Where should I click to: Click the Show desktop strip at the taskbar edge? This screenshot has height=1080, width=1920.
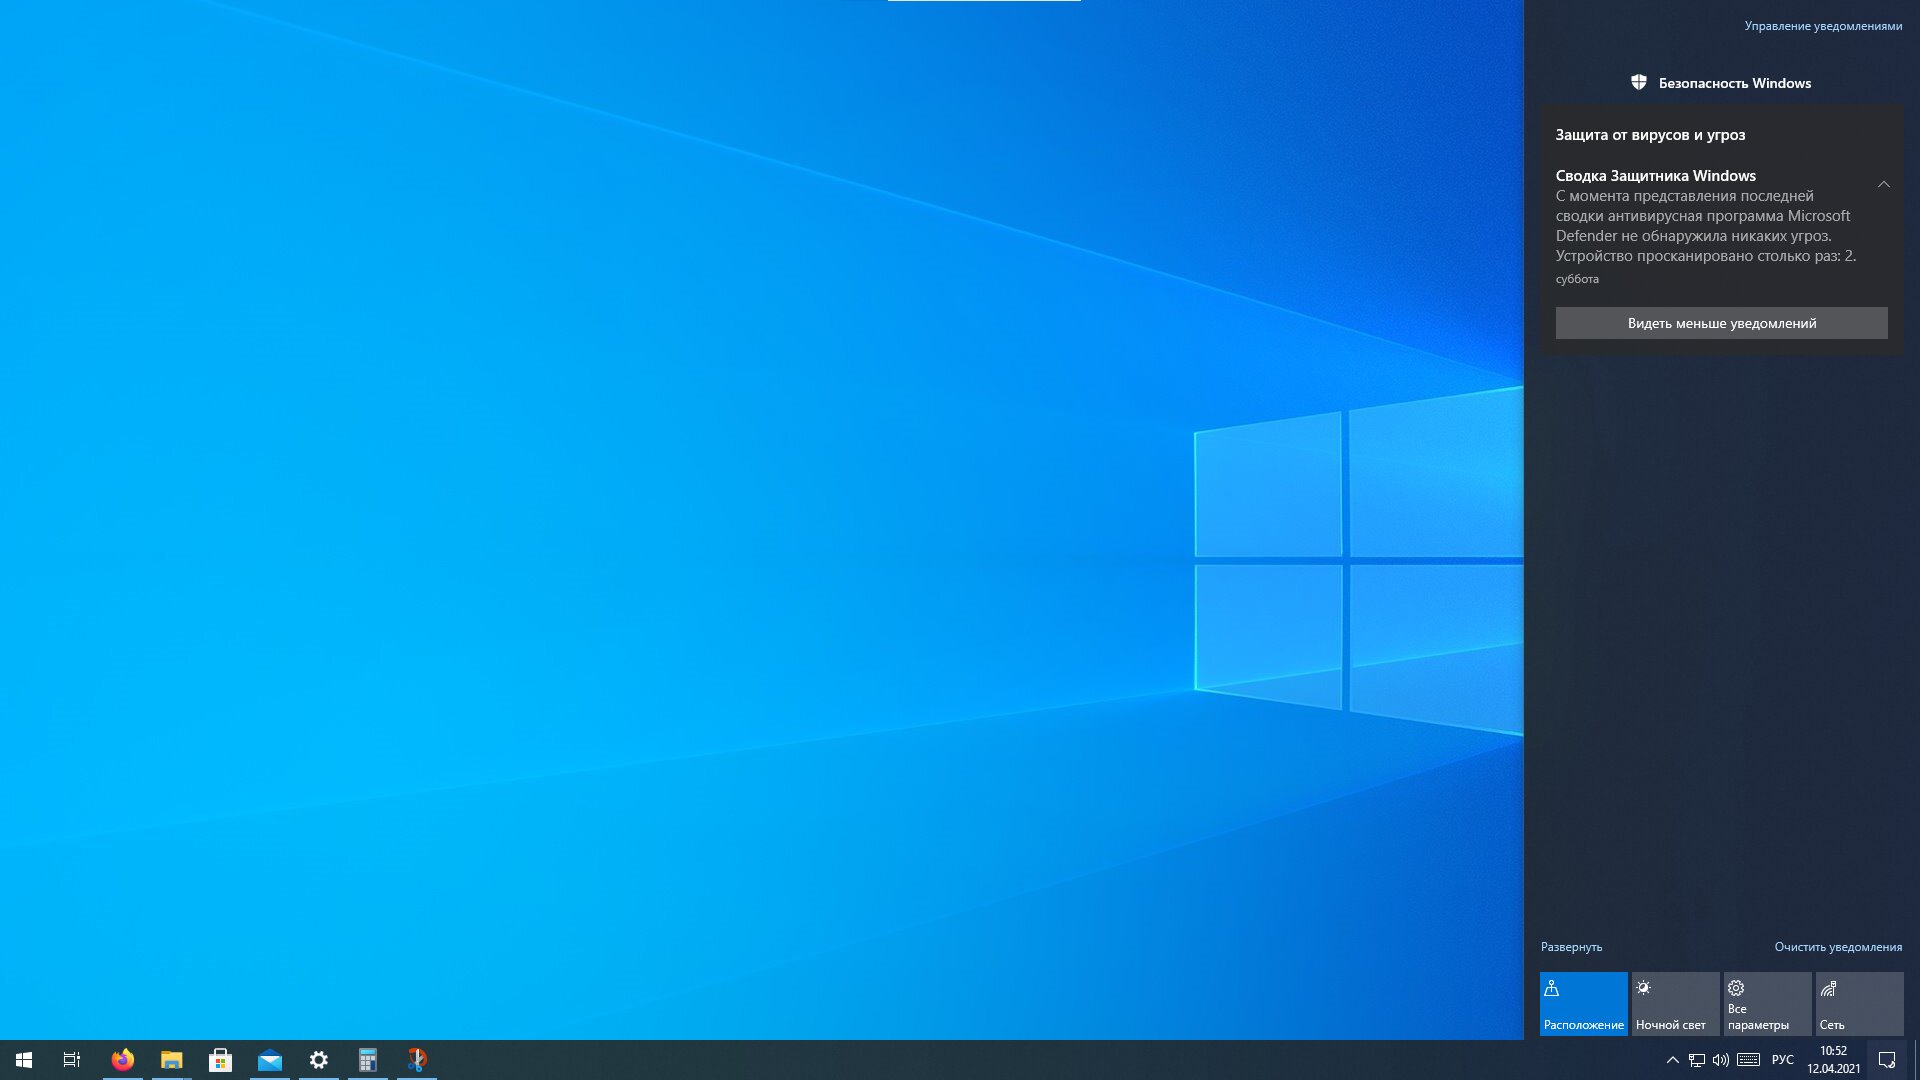[1916, 1060]
